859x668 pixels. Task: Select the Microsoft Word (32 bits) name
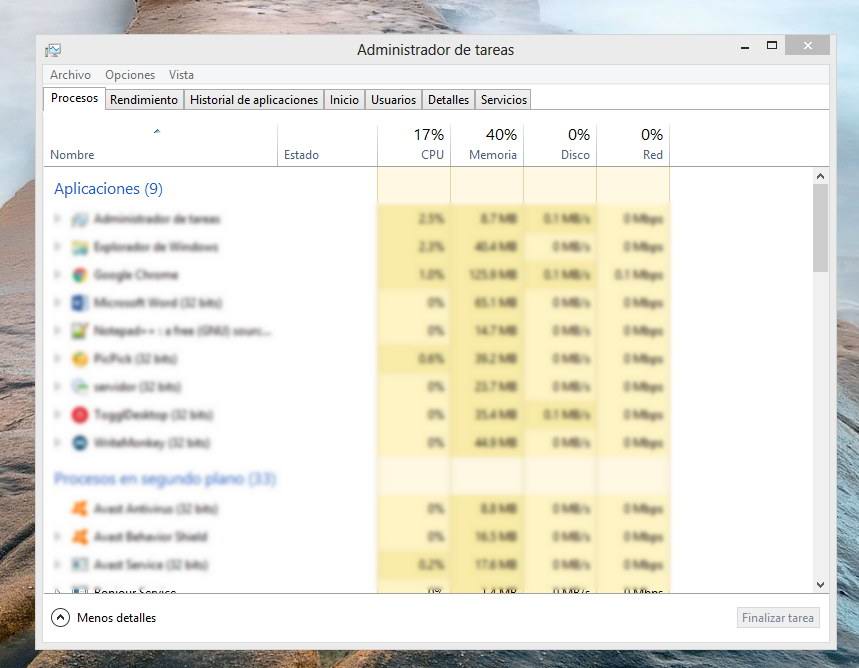tap(158, 303)
